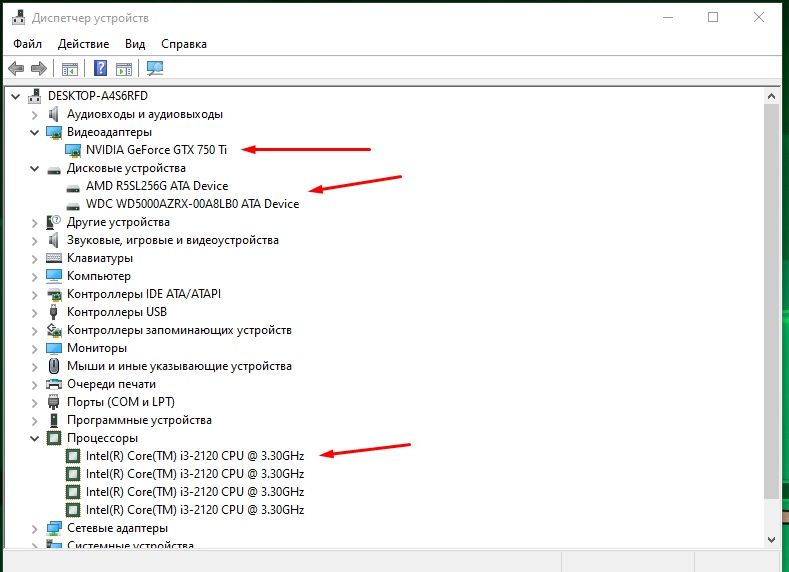Expand the Другие устройства category
This screenshot has width=789, height=572.
pyautogui.click(x=34, y=222)
